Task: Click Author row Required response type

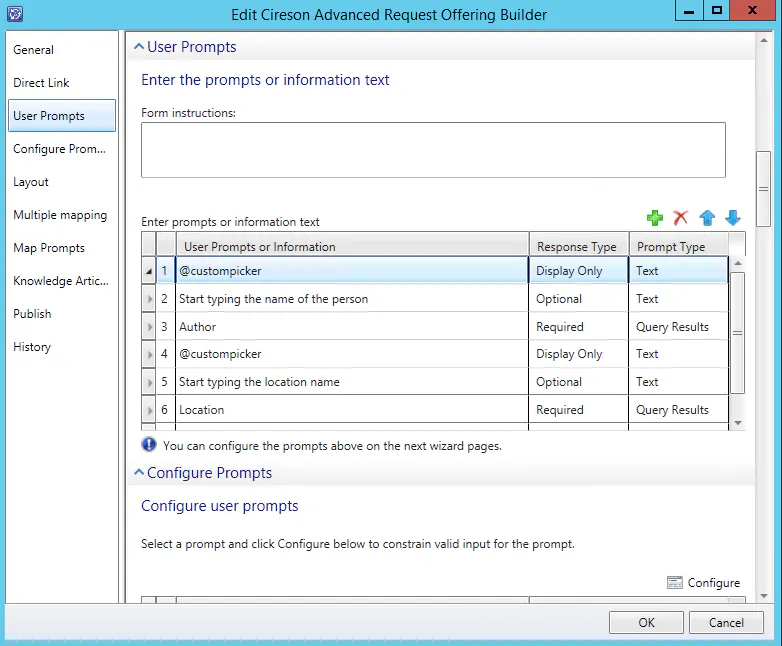Action: (579, 327)
